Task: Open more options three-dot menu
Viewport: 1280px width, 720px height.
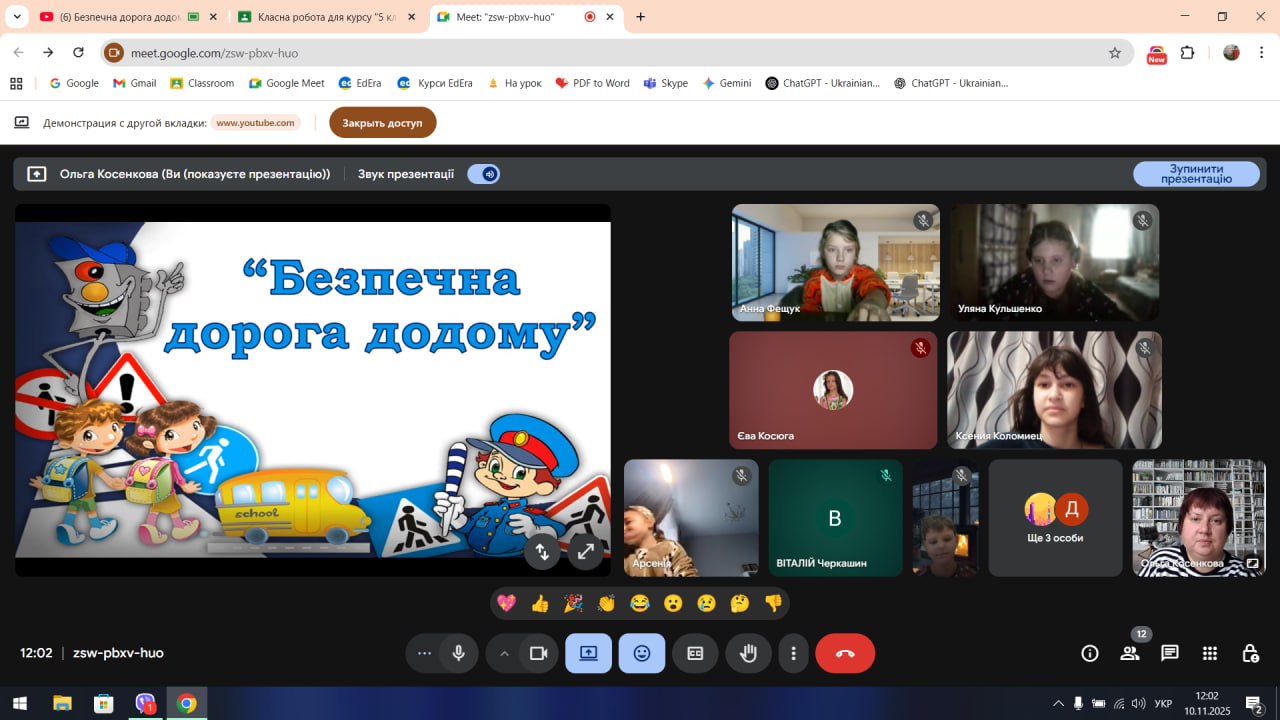Action: pyautogui.click(x=793, y=654)
